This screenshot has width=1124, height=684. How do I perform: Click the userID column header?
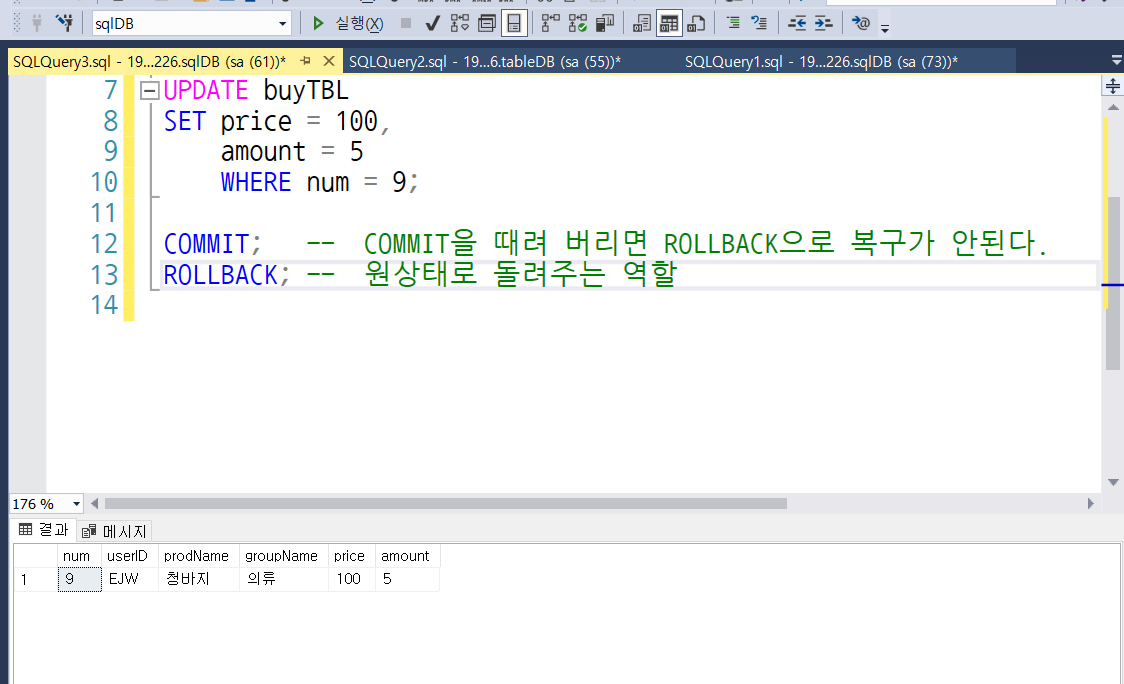(130, 556)
